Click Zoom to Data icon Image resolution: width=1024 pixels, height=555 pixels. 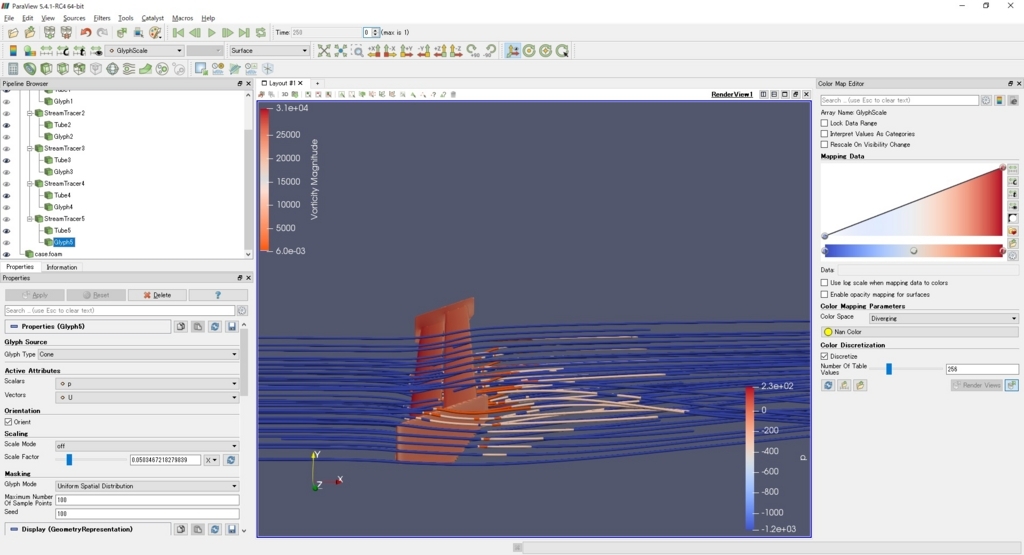pyautogui.click(x=341, y=50)
